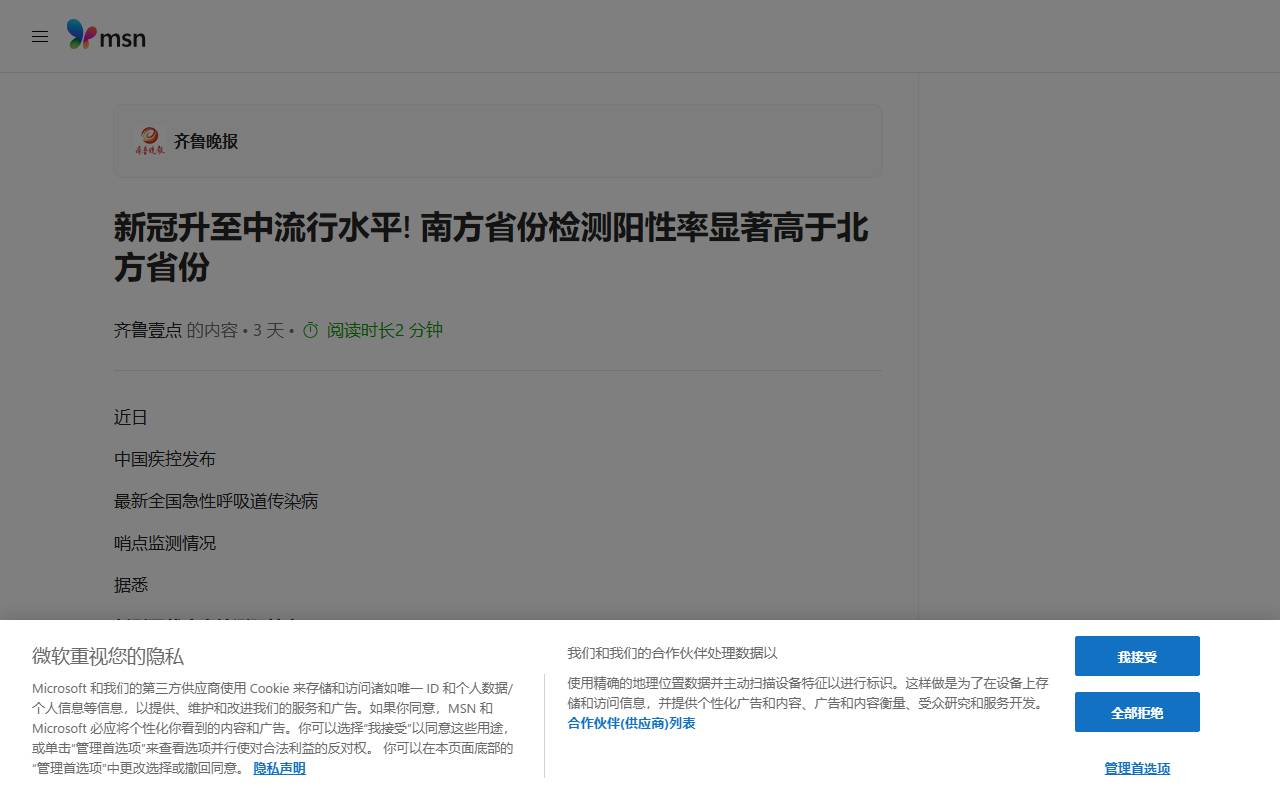Click the paragraph text 中国疾控发布
The height and width of the screenshot is (800, 1280).
pos(165,459)
